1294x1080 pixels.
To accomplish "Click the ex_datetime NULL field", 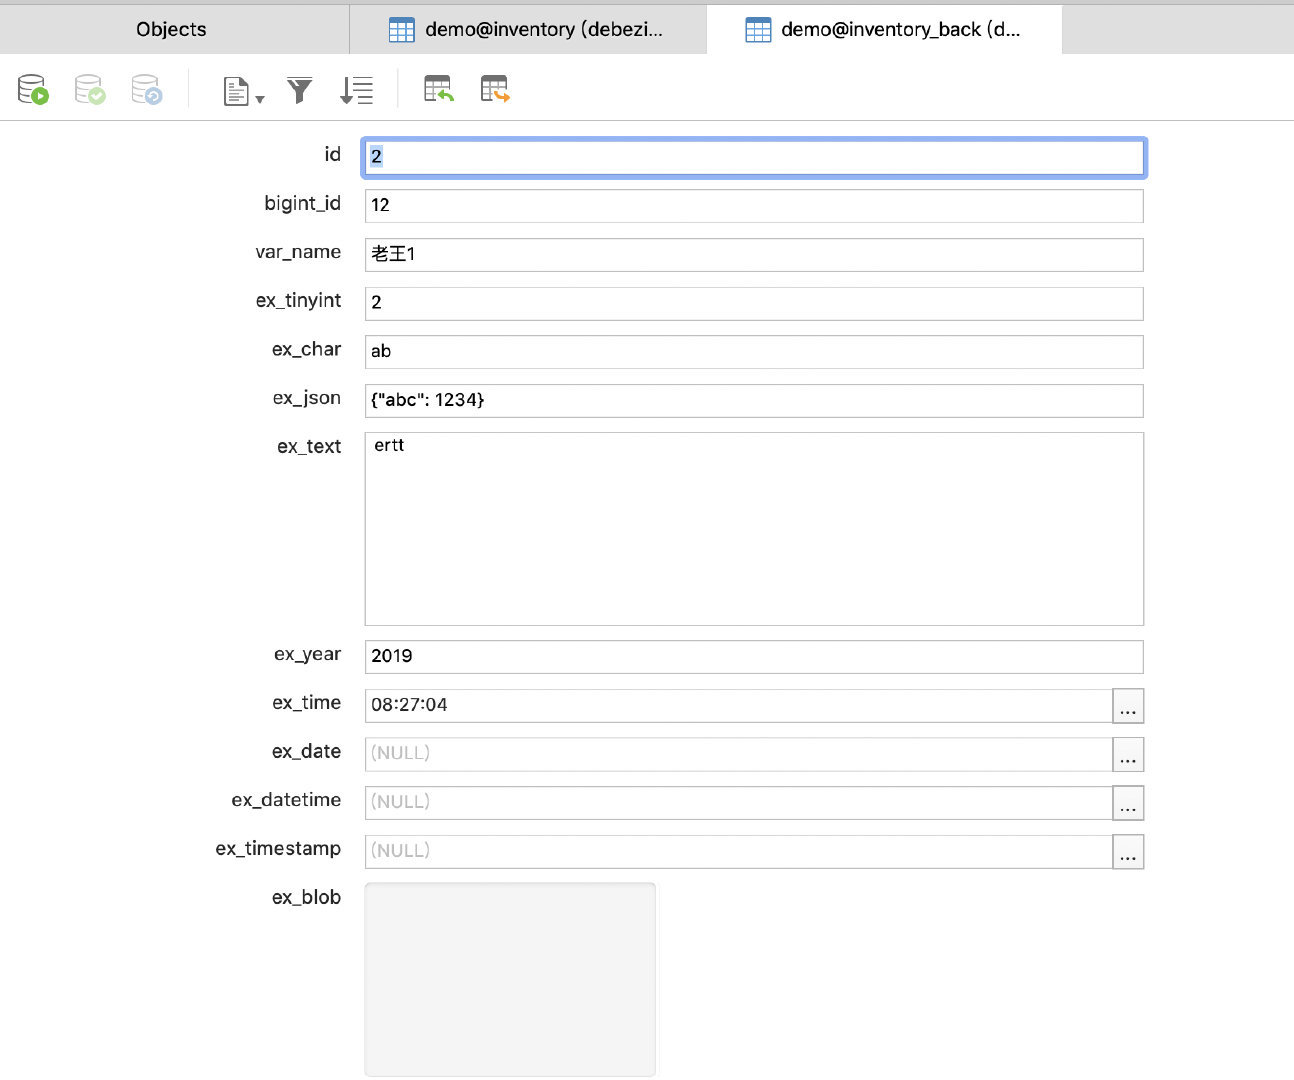I will pos(739,802).
